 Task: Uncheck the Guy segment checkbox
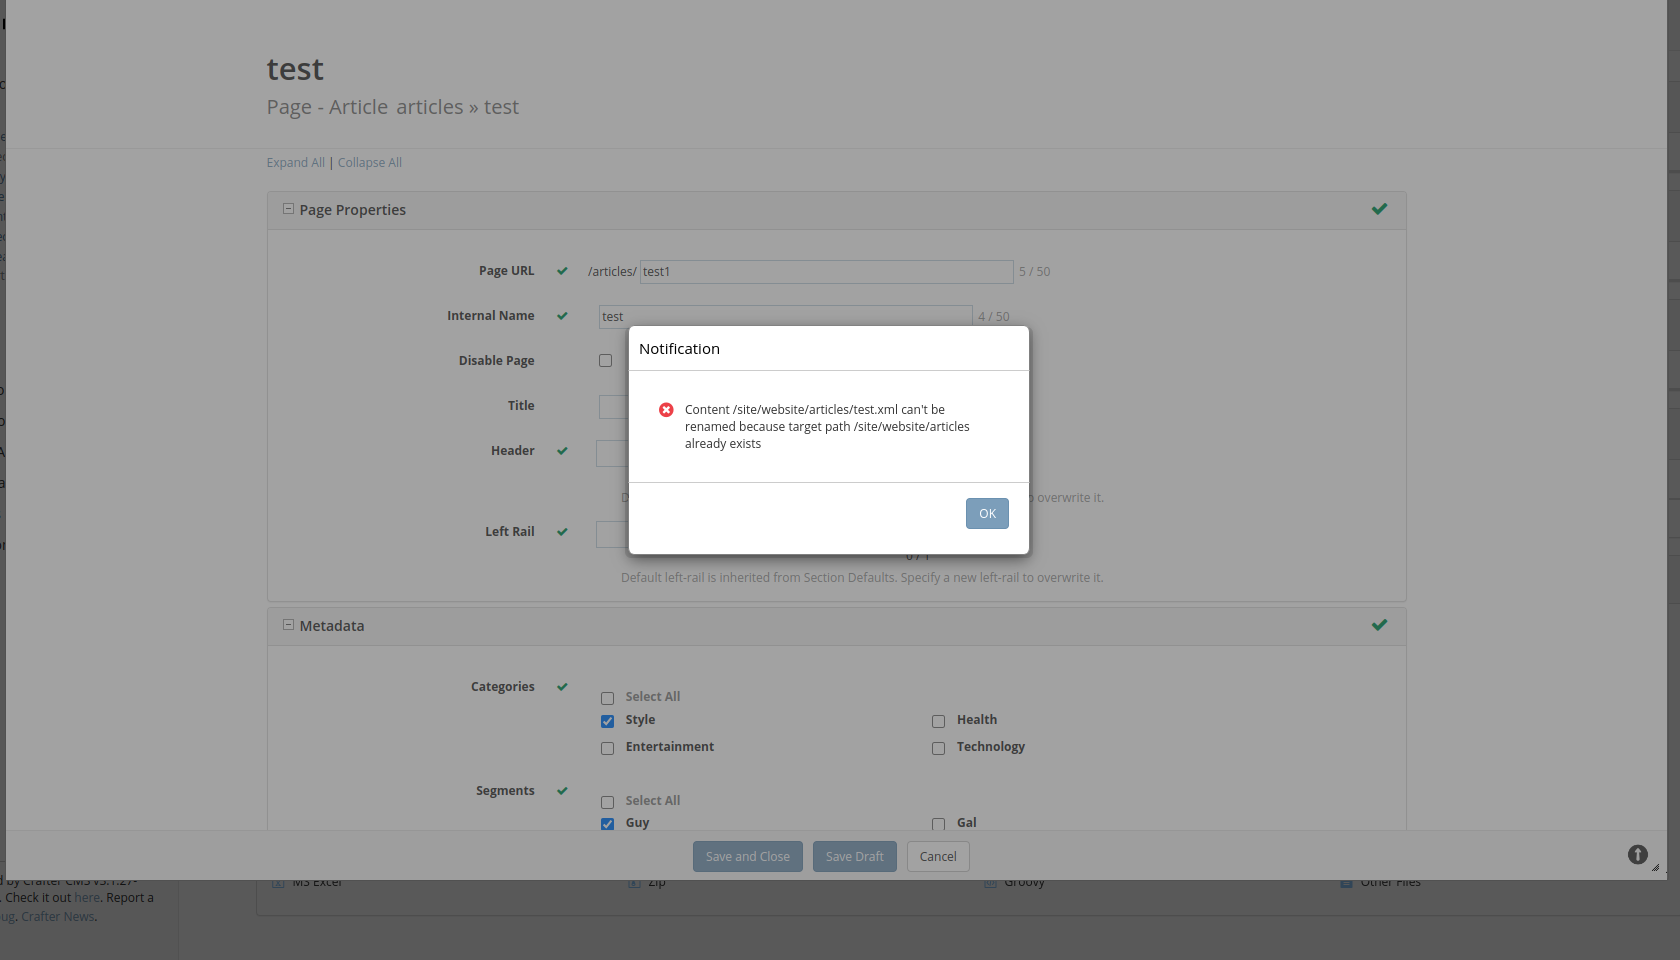click(x=607, y=824)
